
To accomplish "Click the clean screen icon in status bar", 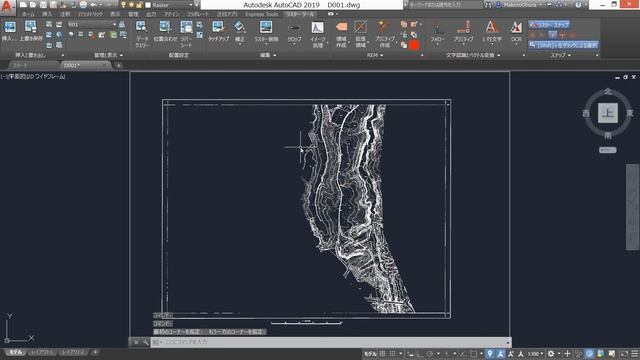I will point(624,354).
